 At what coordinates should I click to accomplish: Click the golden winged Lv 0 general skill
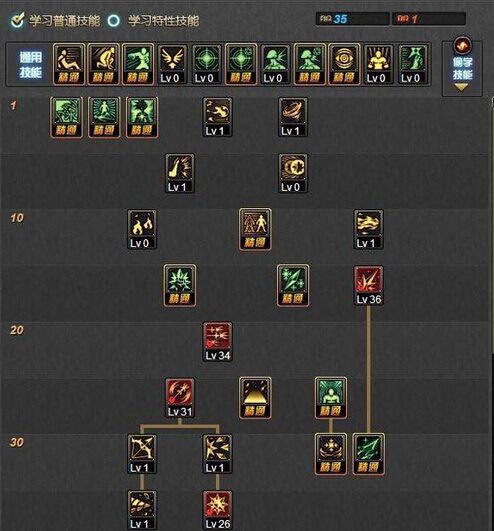coord(172,64)
